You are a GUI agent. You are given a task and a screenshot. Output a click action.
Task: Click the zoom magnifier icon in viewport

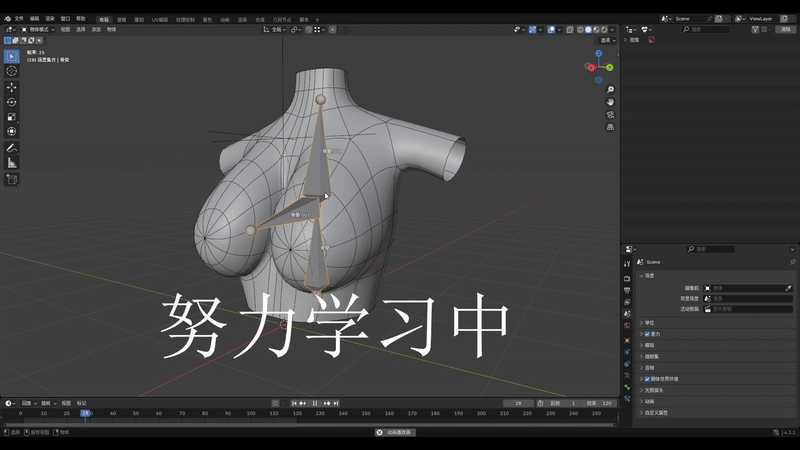click(610, 90)
